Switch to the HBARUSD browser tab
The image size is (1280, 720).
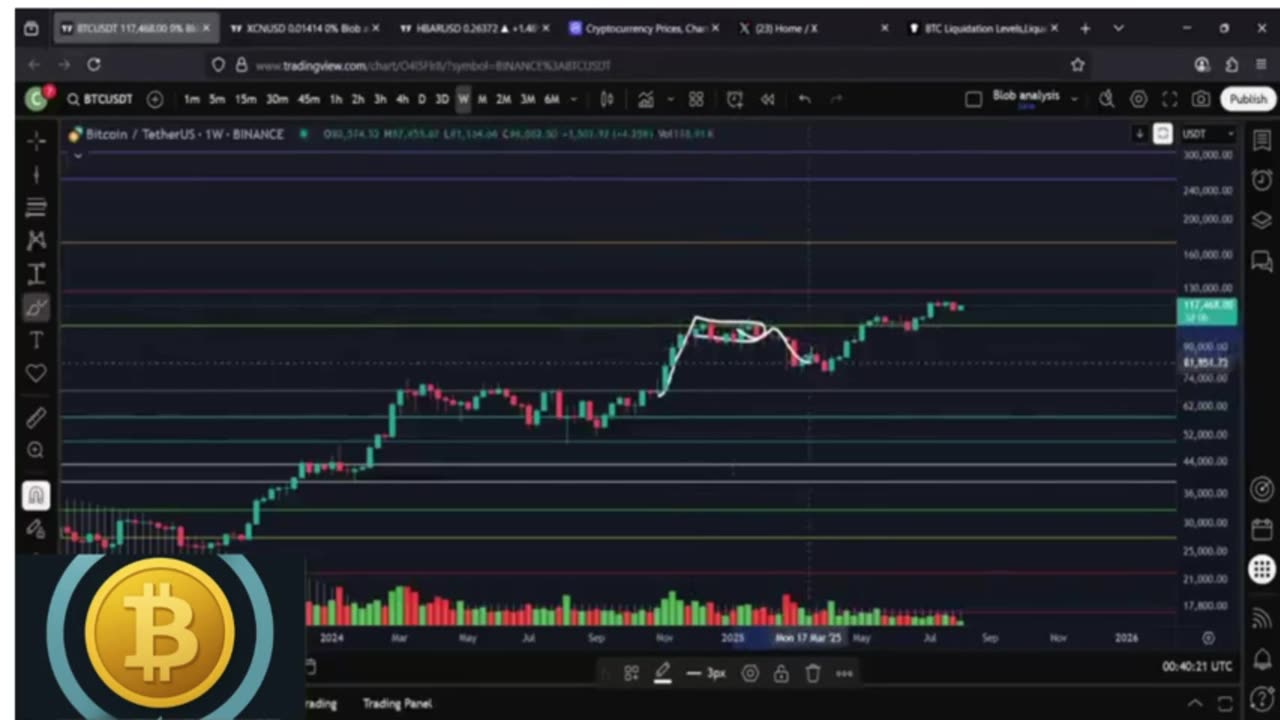474,29
